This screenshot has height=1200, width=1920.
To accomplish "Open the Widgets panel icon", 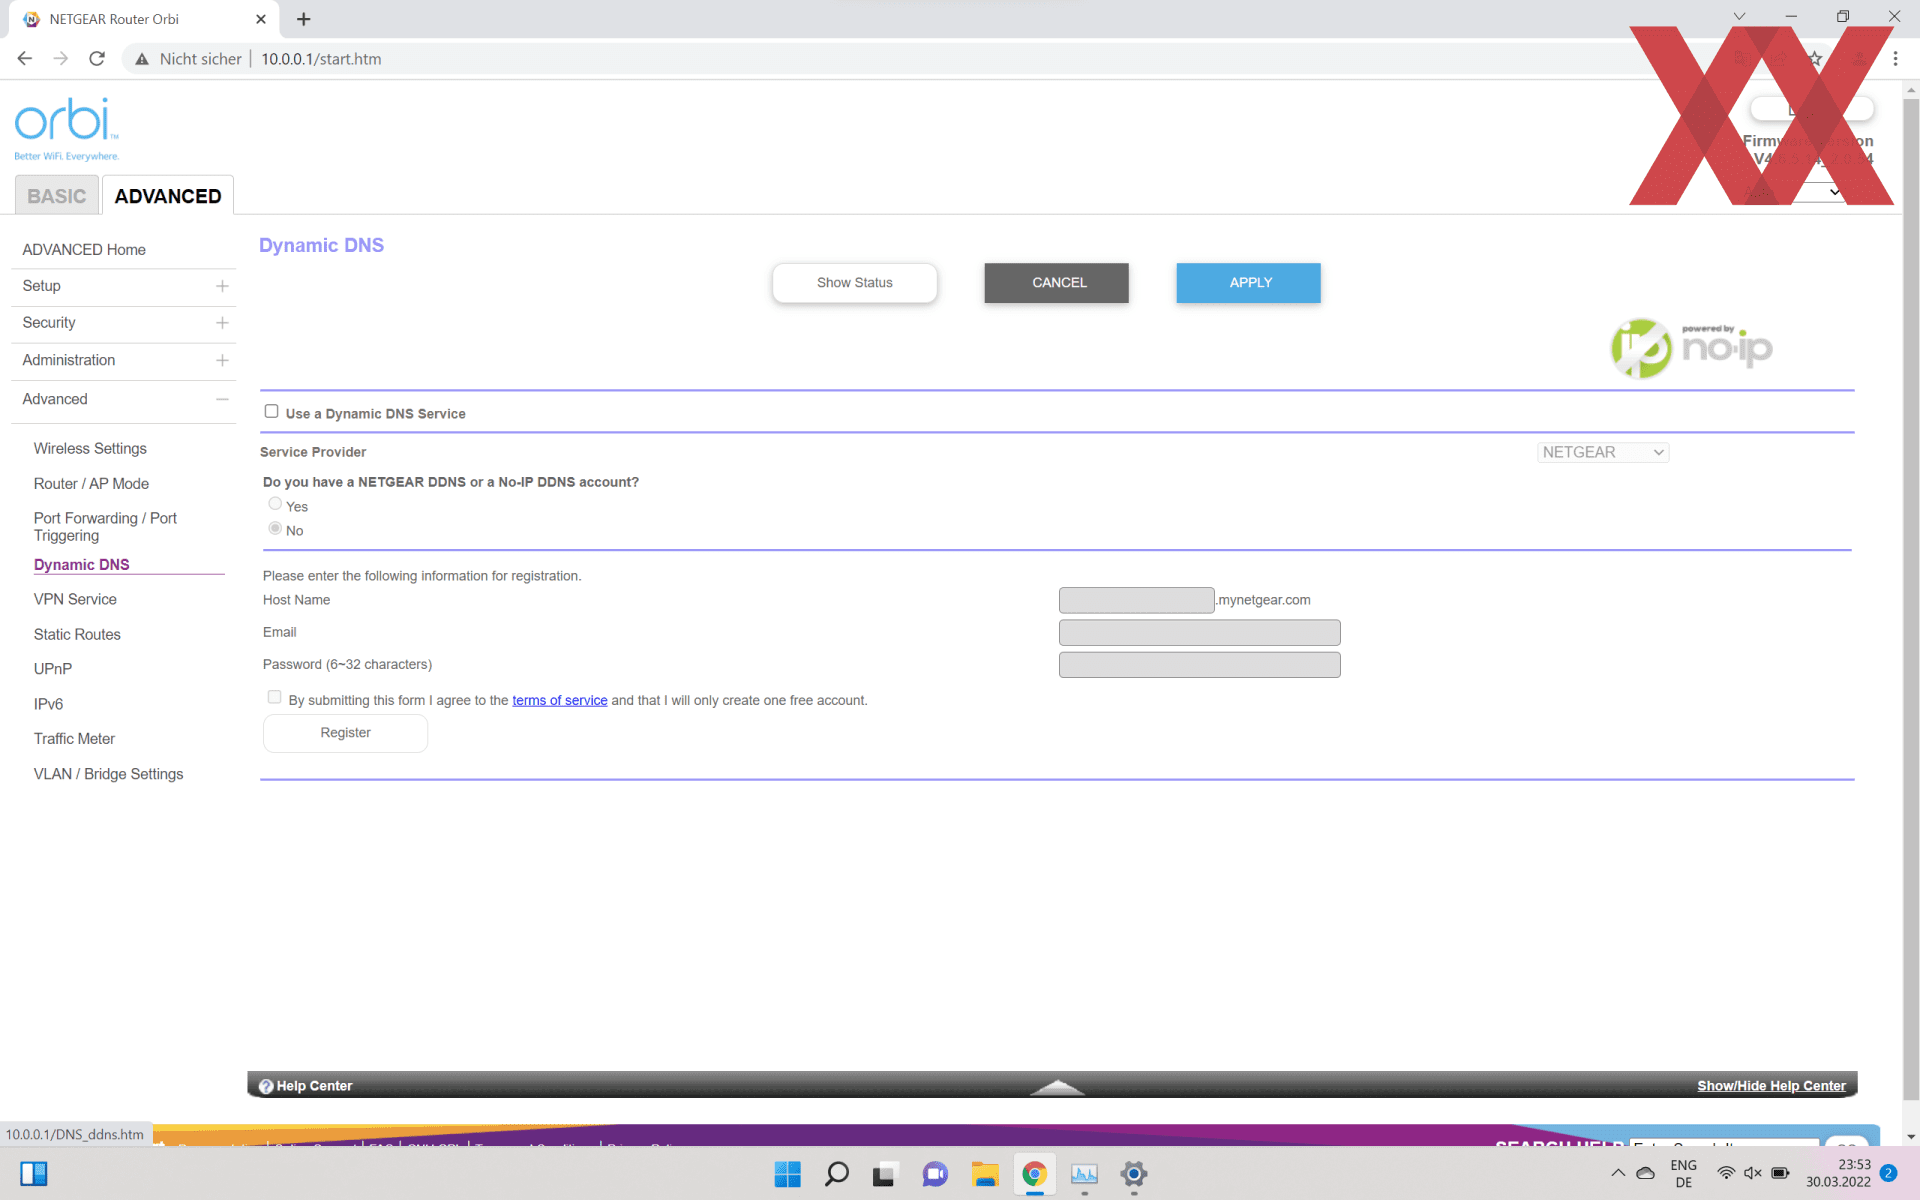I will (34, 1174).
